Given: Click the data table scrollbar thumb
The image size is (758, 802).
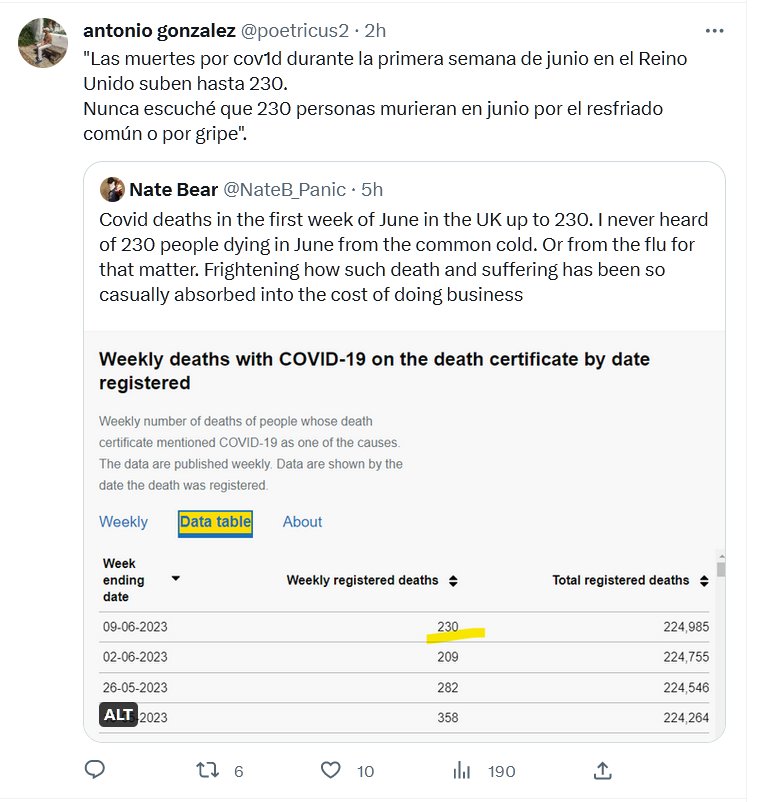Looking at the screenshot, I should pyautogui.click(x=720, y=568).
